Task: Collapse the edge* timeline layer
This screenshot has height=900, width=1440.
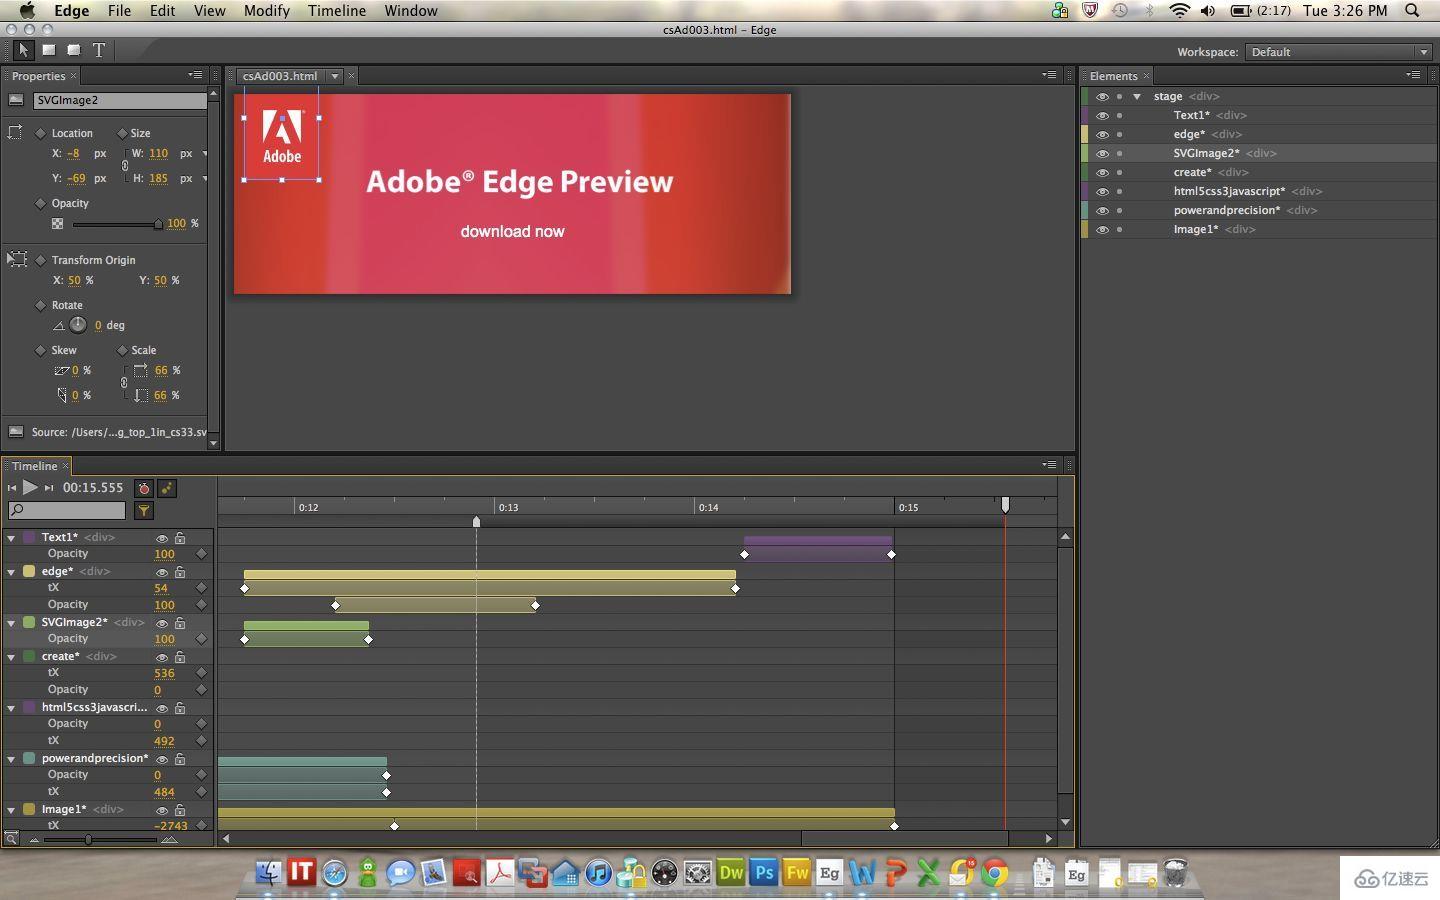Action: (x=11, y=572)
